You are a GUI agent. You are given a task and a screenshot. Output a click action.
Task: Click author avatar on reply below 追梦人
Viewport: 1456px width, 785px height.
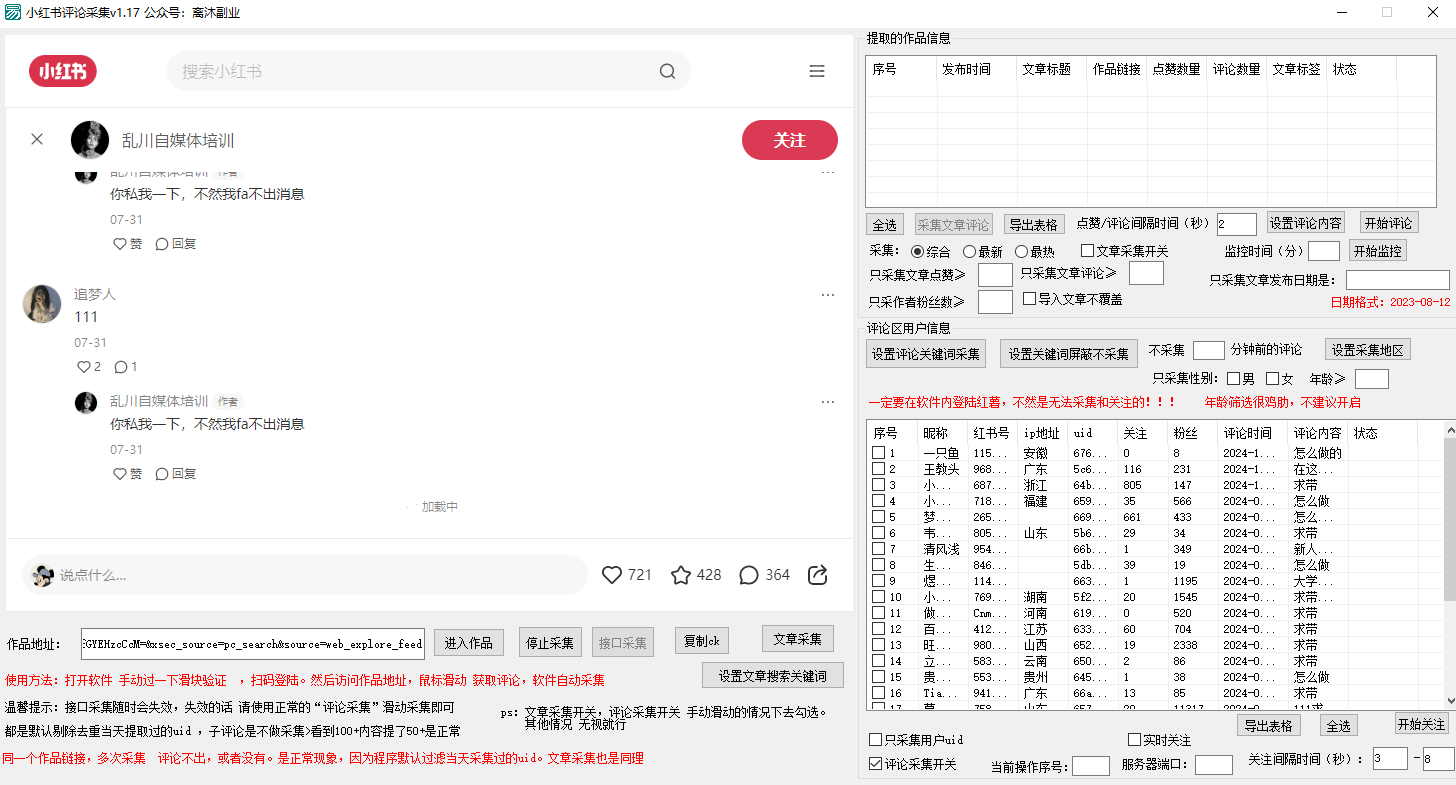(x=86, y=403)
